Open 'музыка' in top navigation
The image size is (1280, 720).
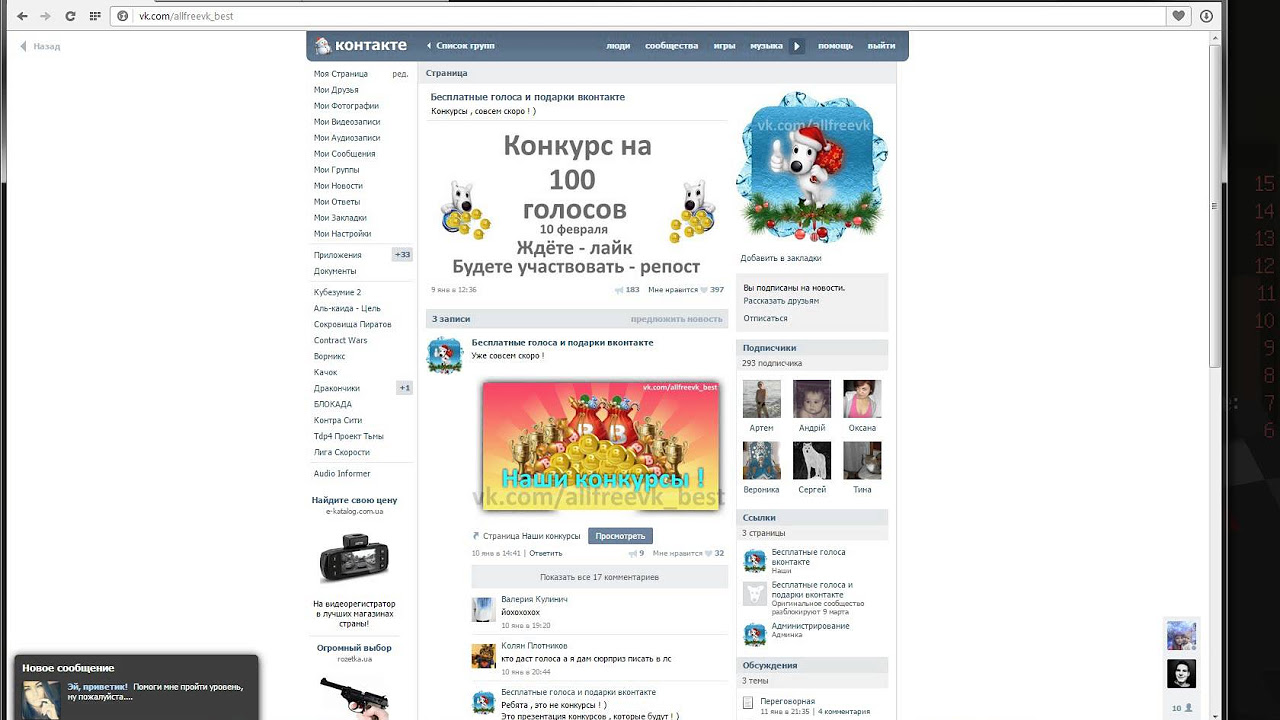pos(766,46)
